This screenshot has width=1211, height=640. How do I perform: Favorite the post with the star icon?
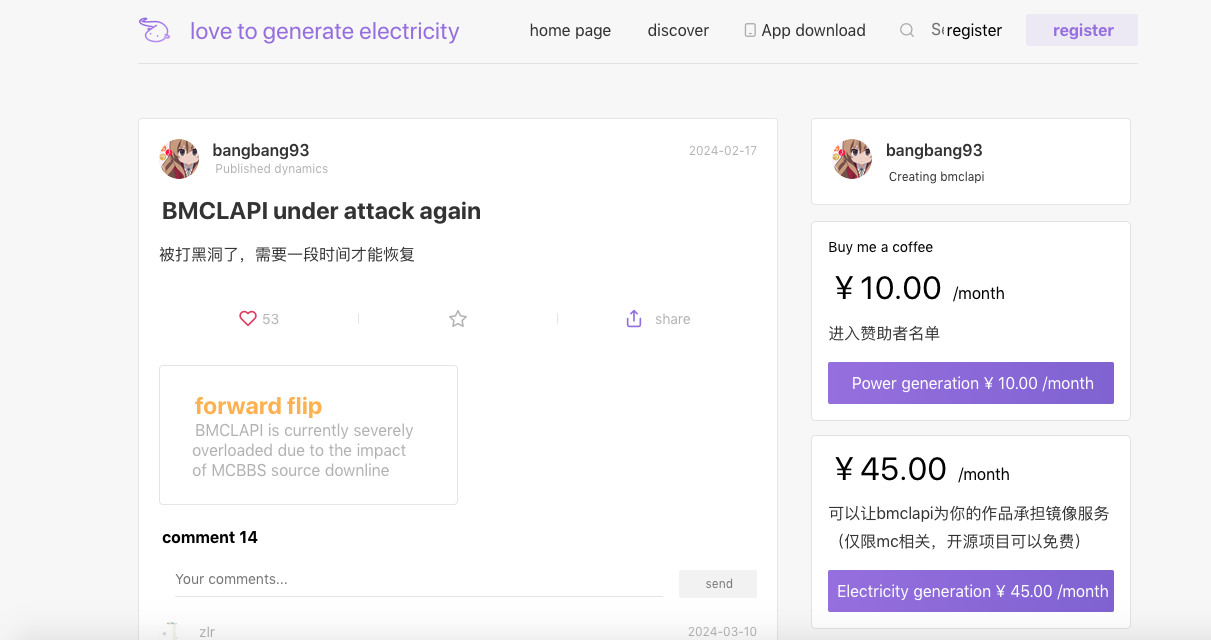tap(458, 319)
